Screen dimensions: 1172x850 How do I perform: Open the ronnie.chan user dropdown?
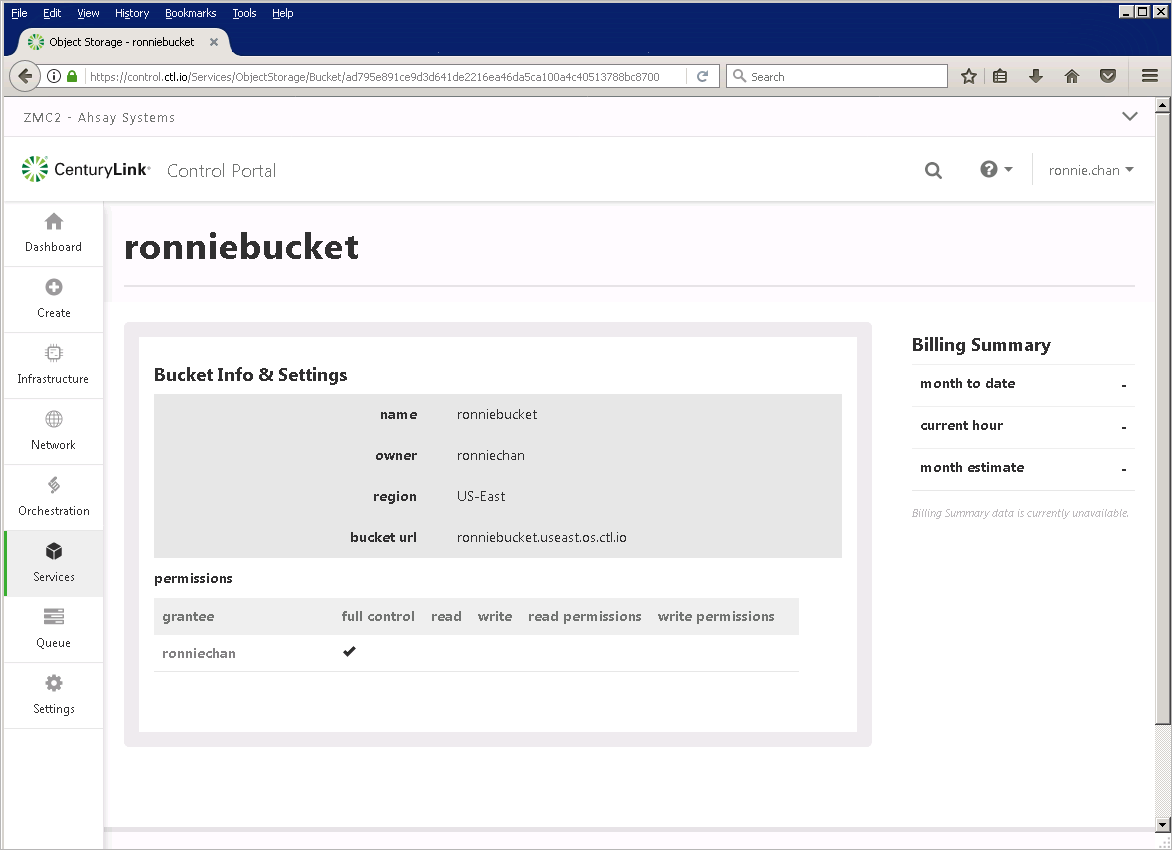(x=1091, y=170)
